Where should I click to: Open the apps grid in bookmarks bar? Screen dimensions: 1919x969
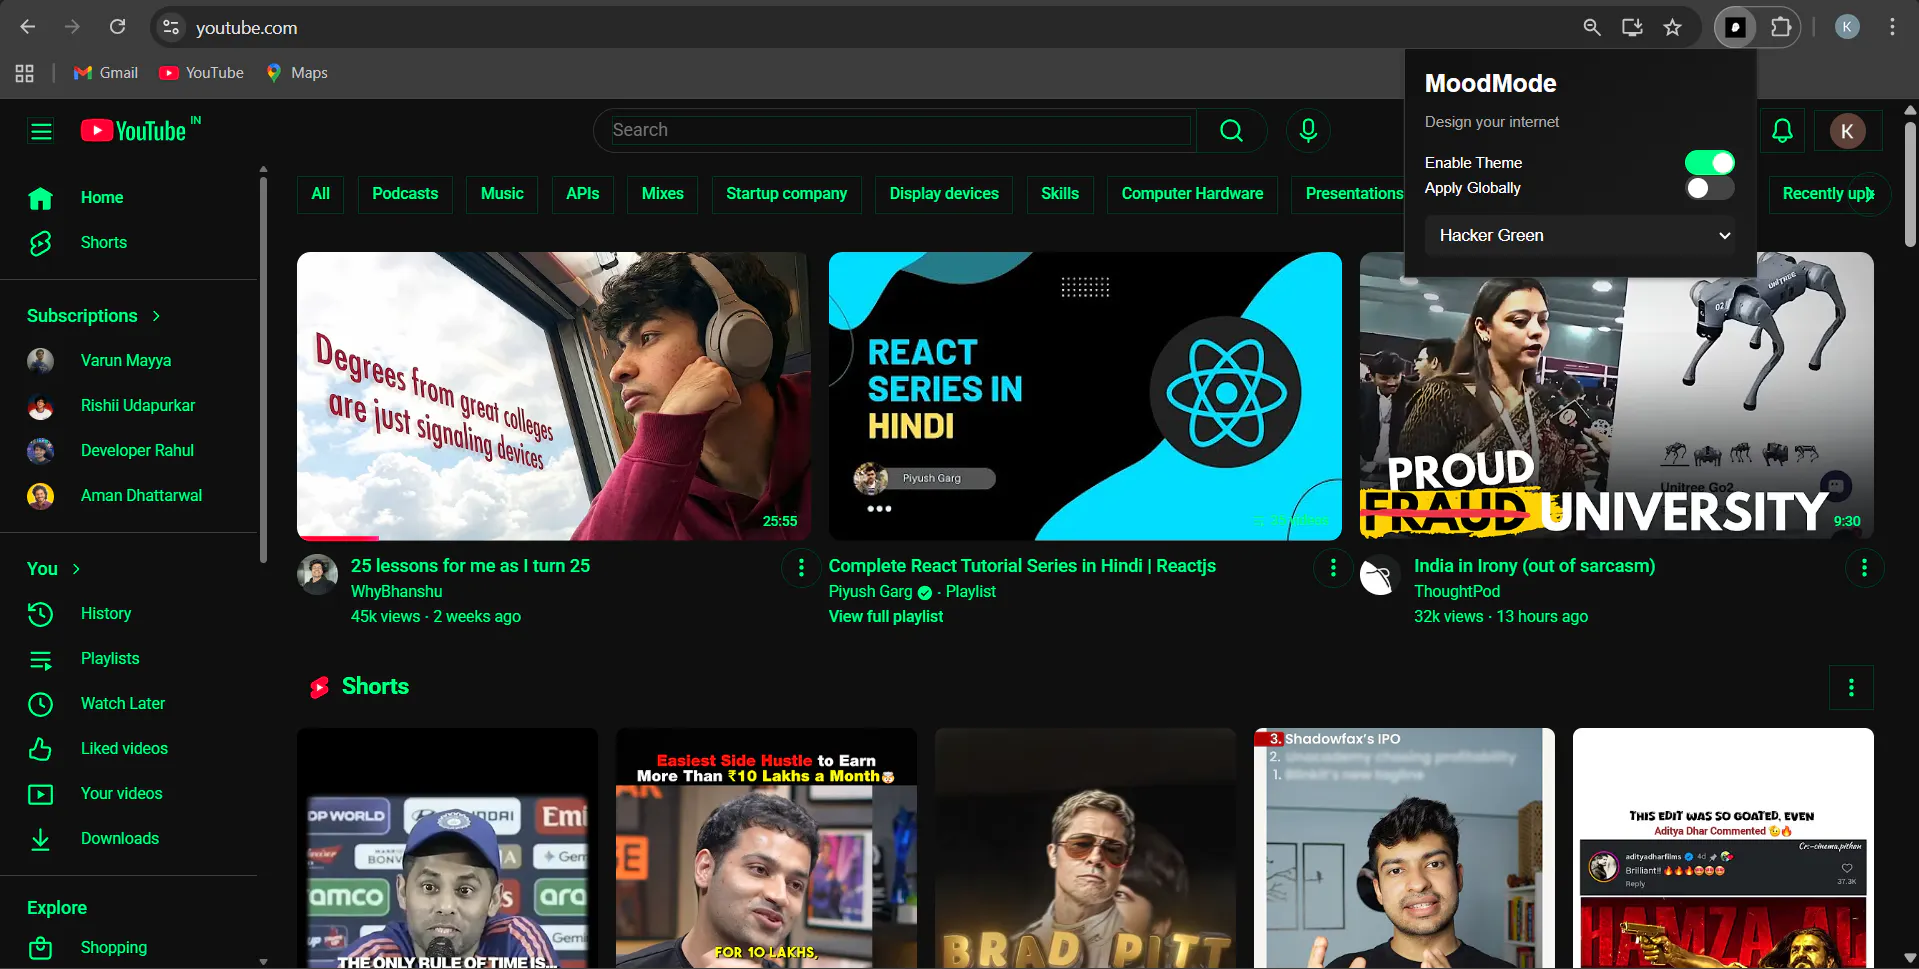coord(25,73)
